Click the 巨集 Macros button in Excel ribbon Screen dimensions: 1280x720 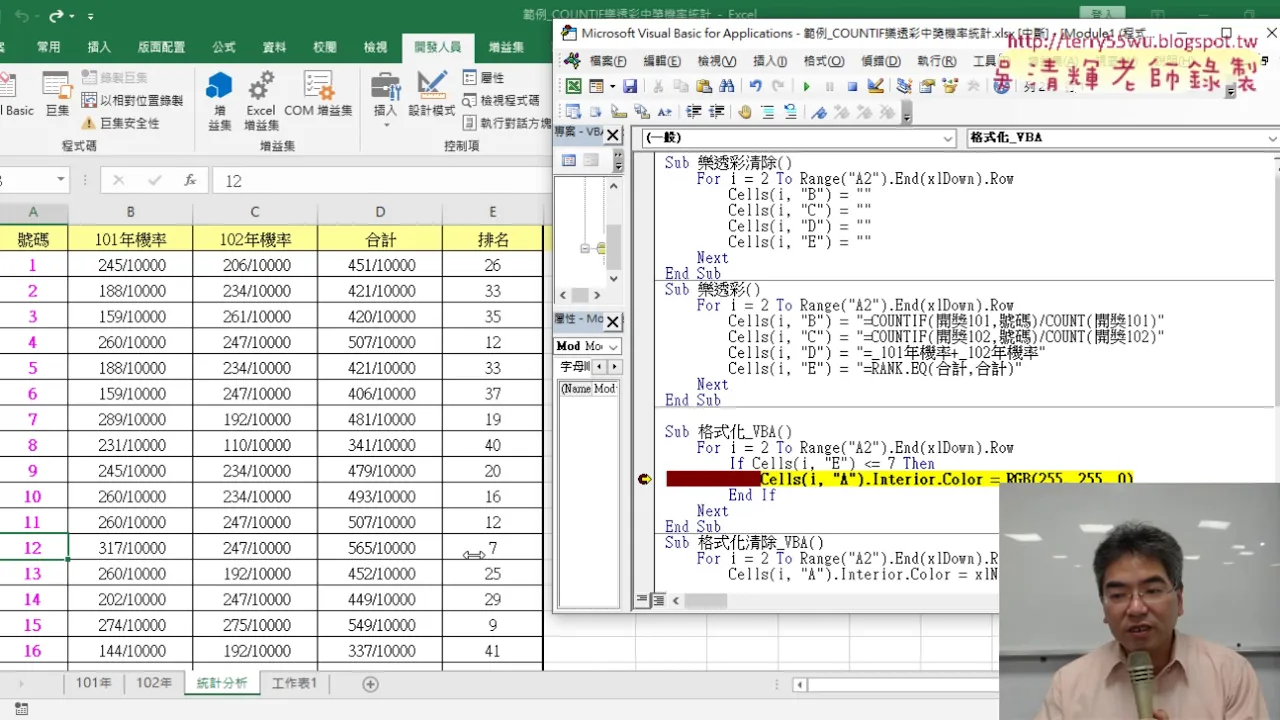pos(57,95)
